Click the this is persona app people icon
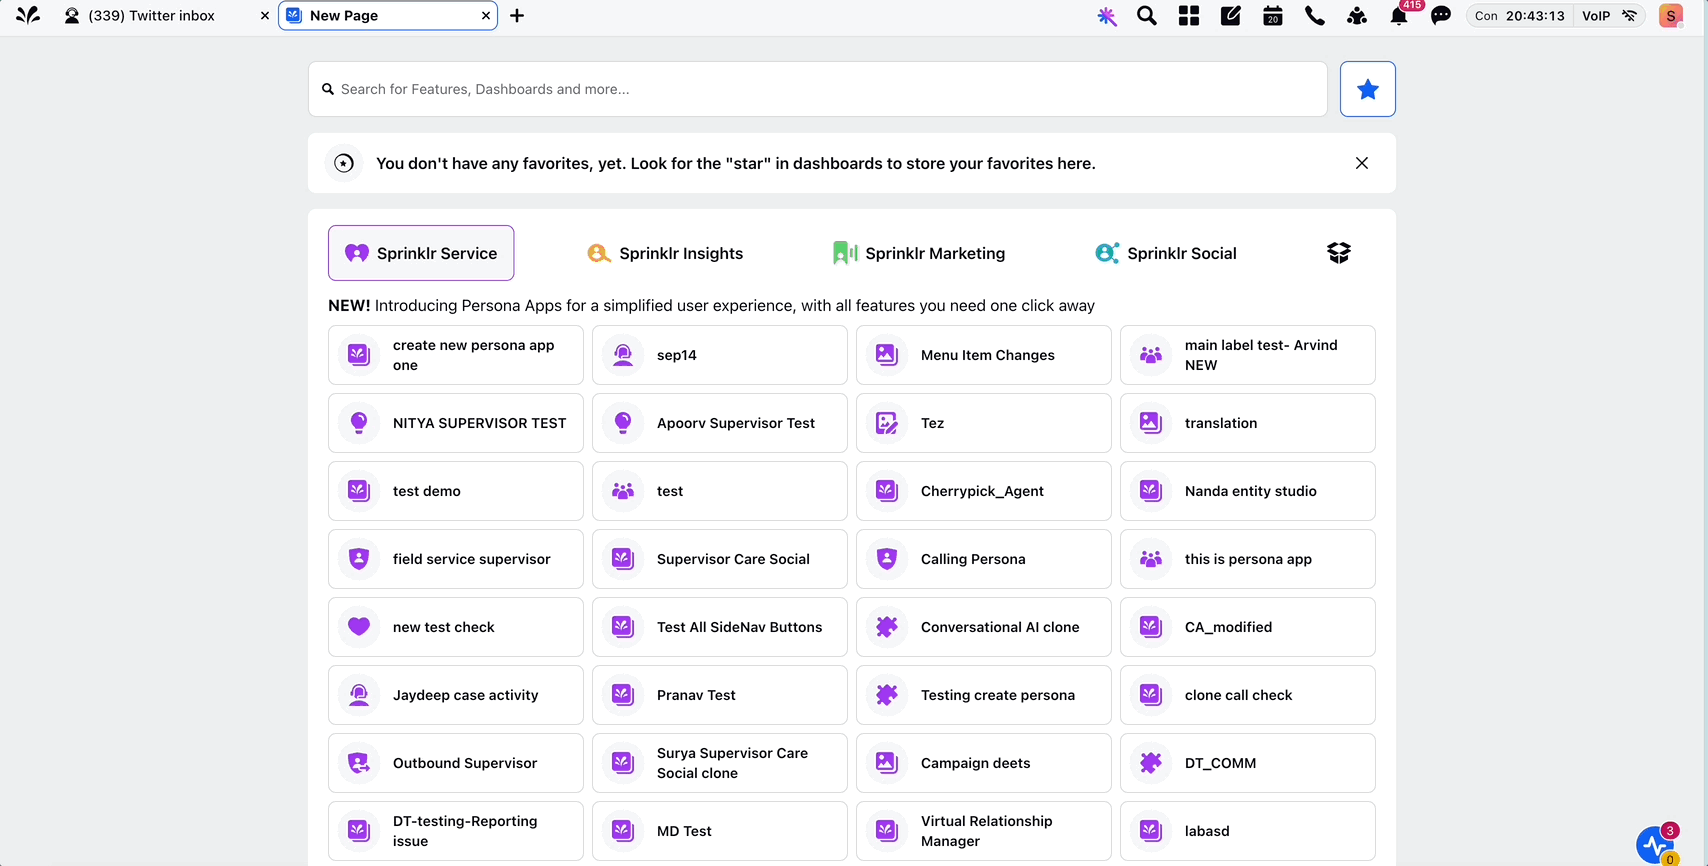The image size is (1708, 866). [1151, 559]
